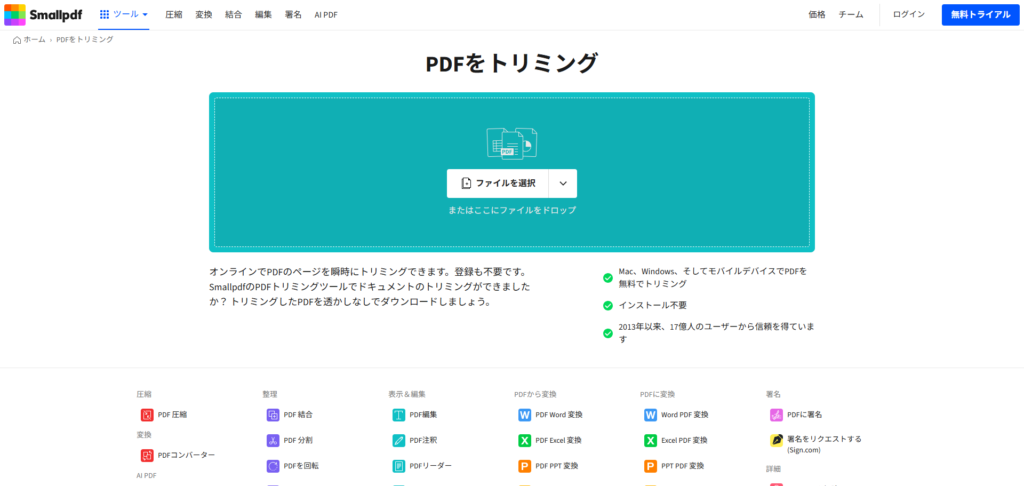Click the PDF 圧縮 icon

click(147, 415)
